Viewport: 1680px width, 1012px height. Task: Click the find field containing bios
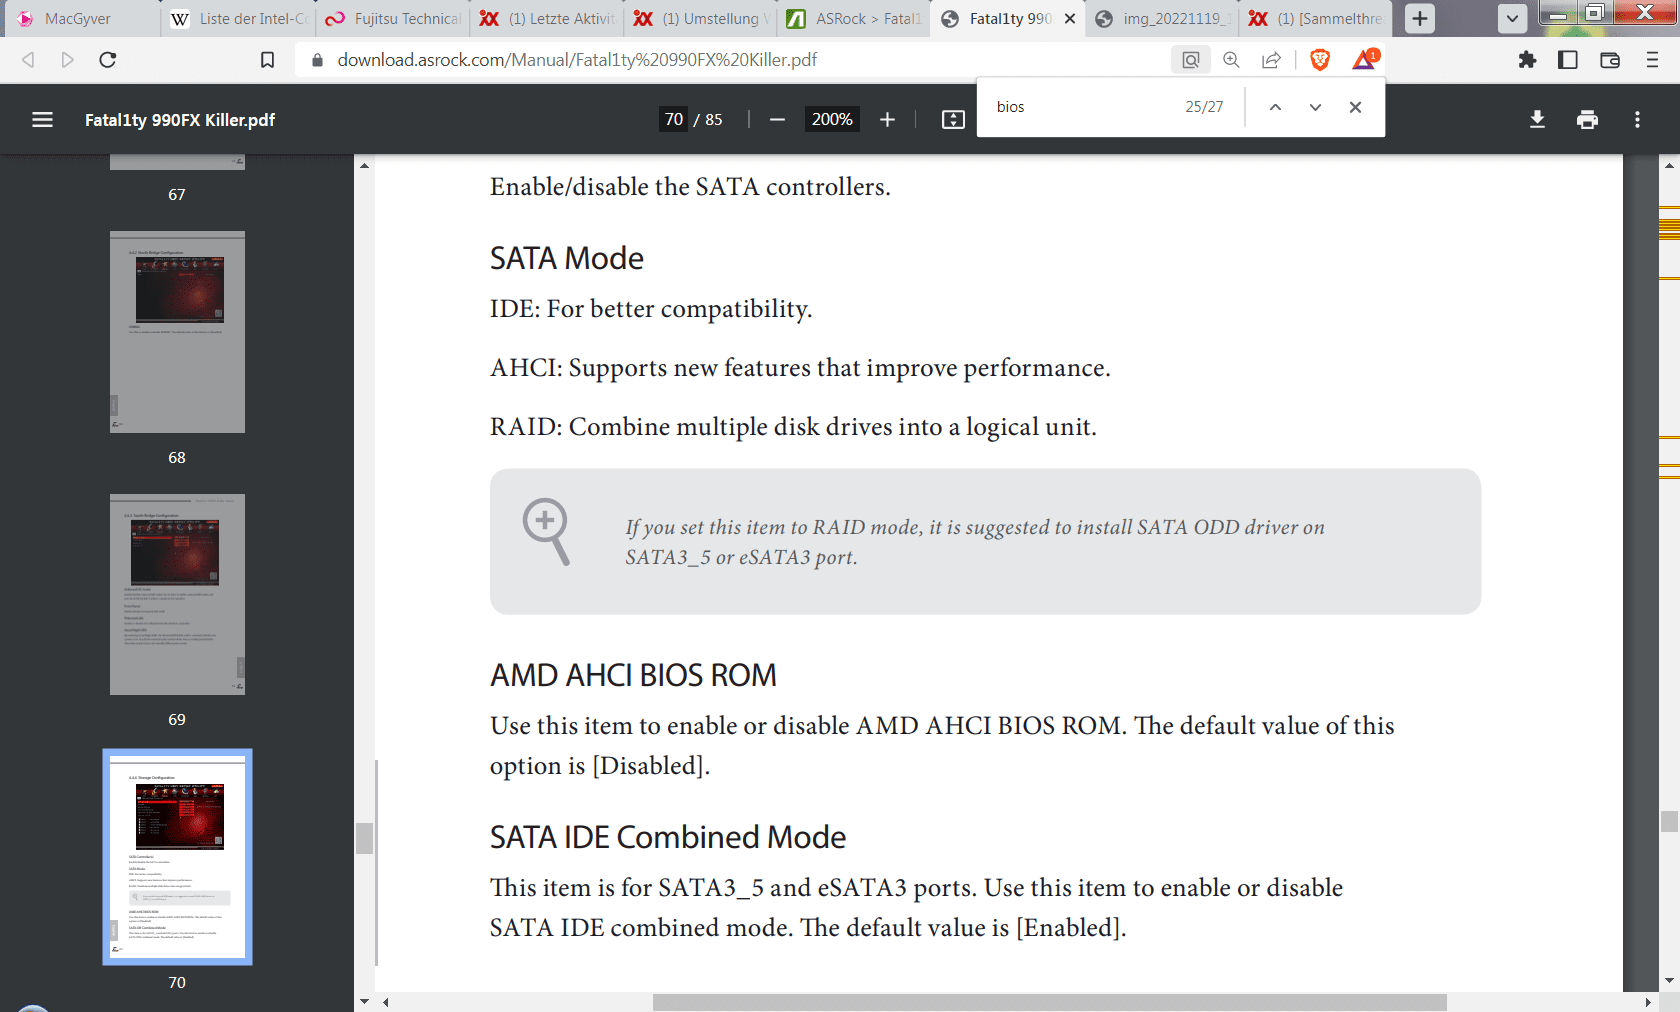coord(1080,107)
